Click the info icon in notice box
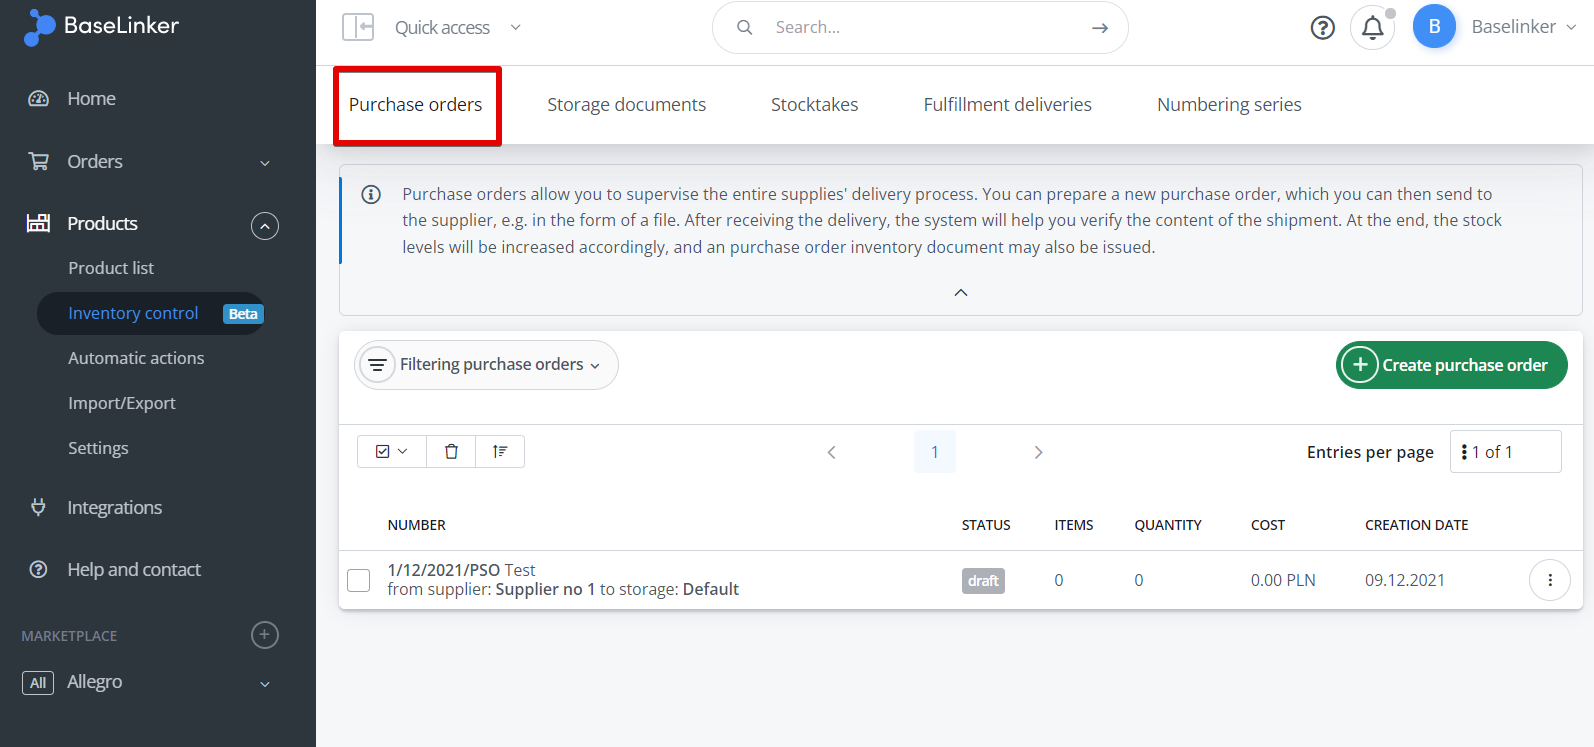Screen dimensions: 1594x747 (371, 194)
